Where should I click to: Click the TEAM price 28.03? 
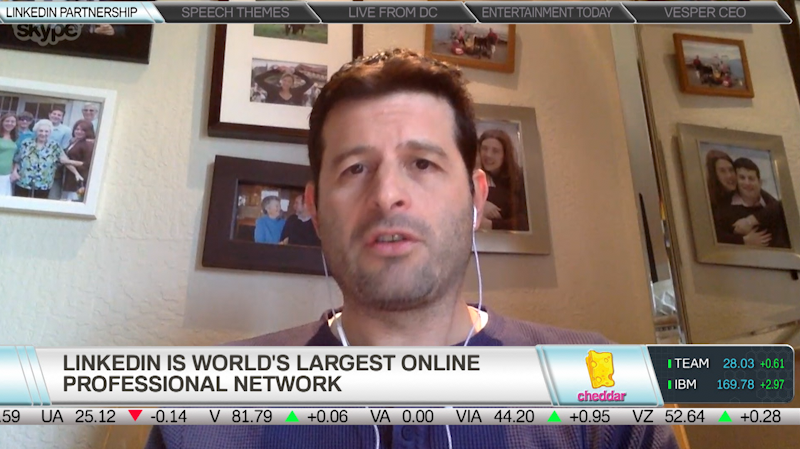pos(738,363)
